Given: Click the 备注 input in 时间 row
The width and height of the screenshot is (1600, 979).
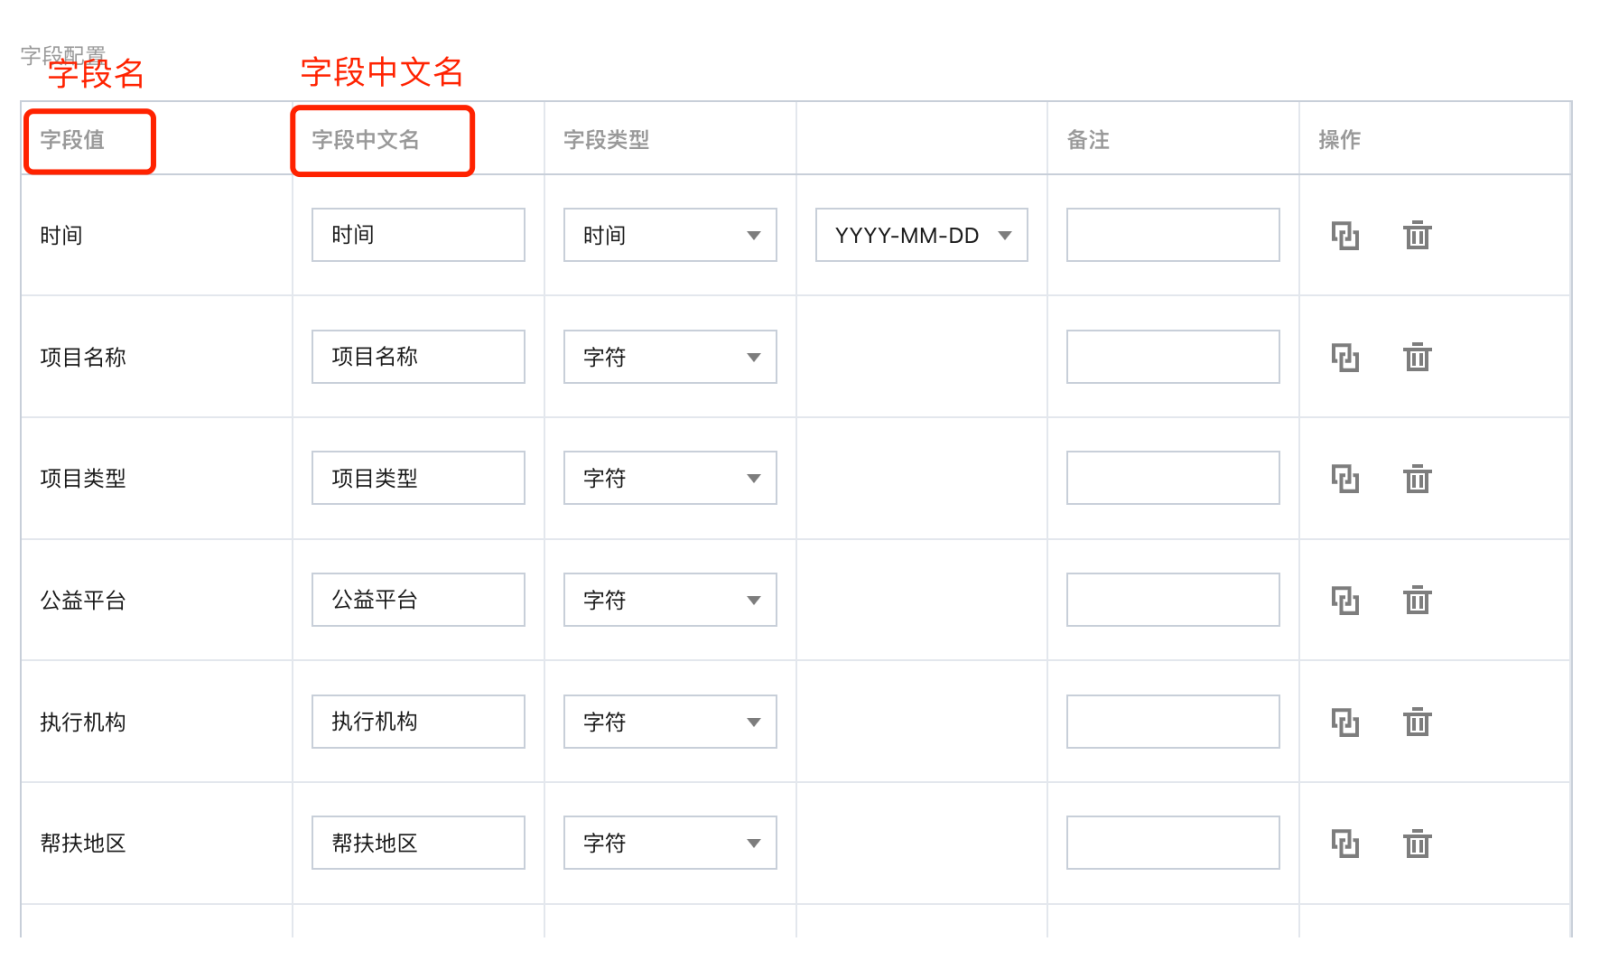Looking at the screenshot, I should (1172, 235).
